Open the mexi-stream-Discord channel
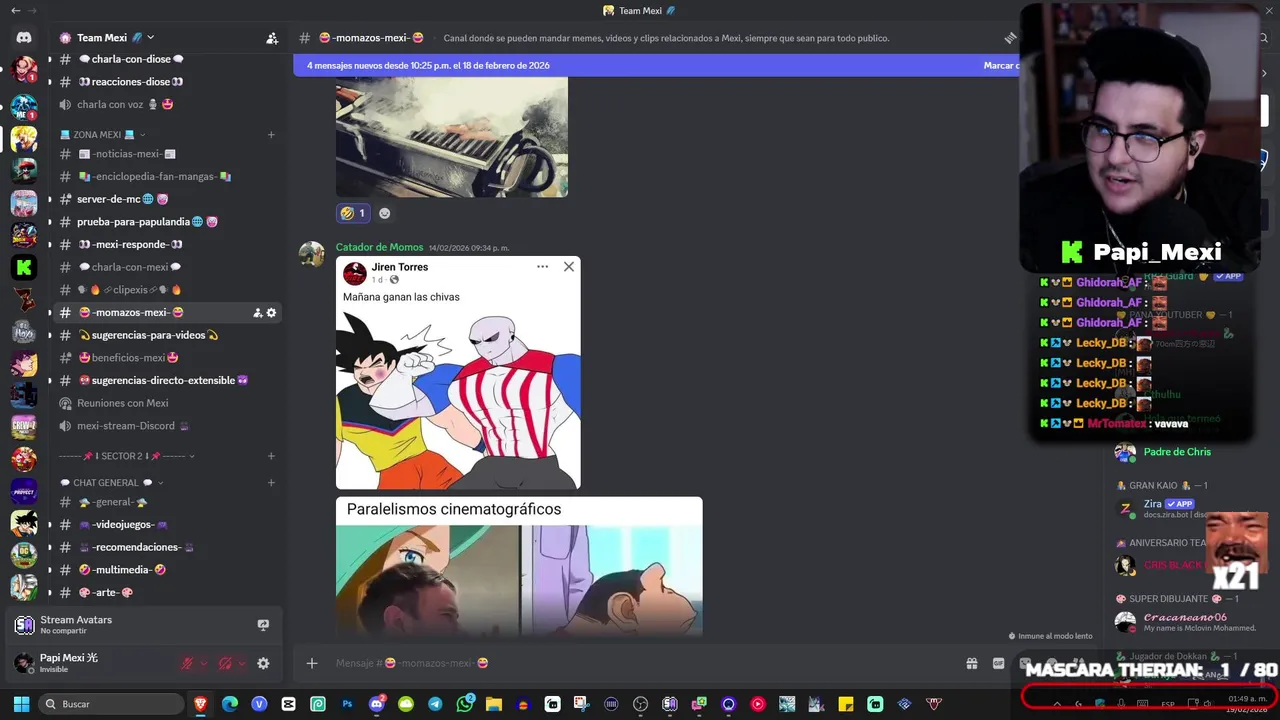Image resolution: width=1280 pixels, height=720 pixels. pos(166,426)
